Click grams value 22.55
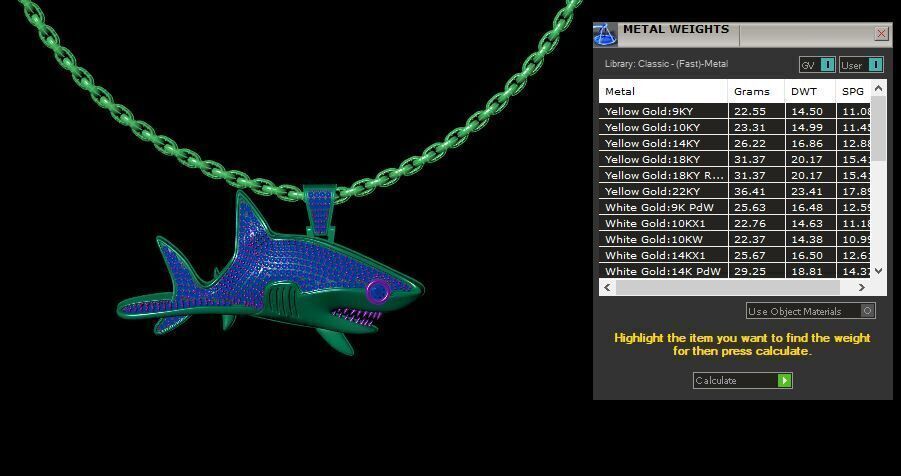This screenshot has height=476, width=901. point(750,112)
